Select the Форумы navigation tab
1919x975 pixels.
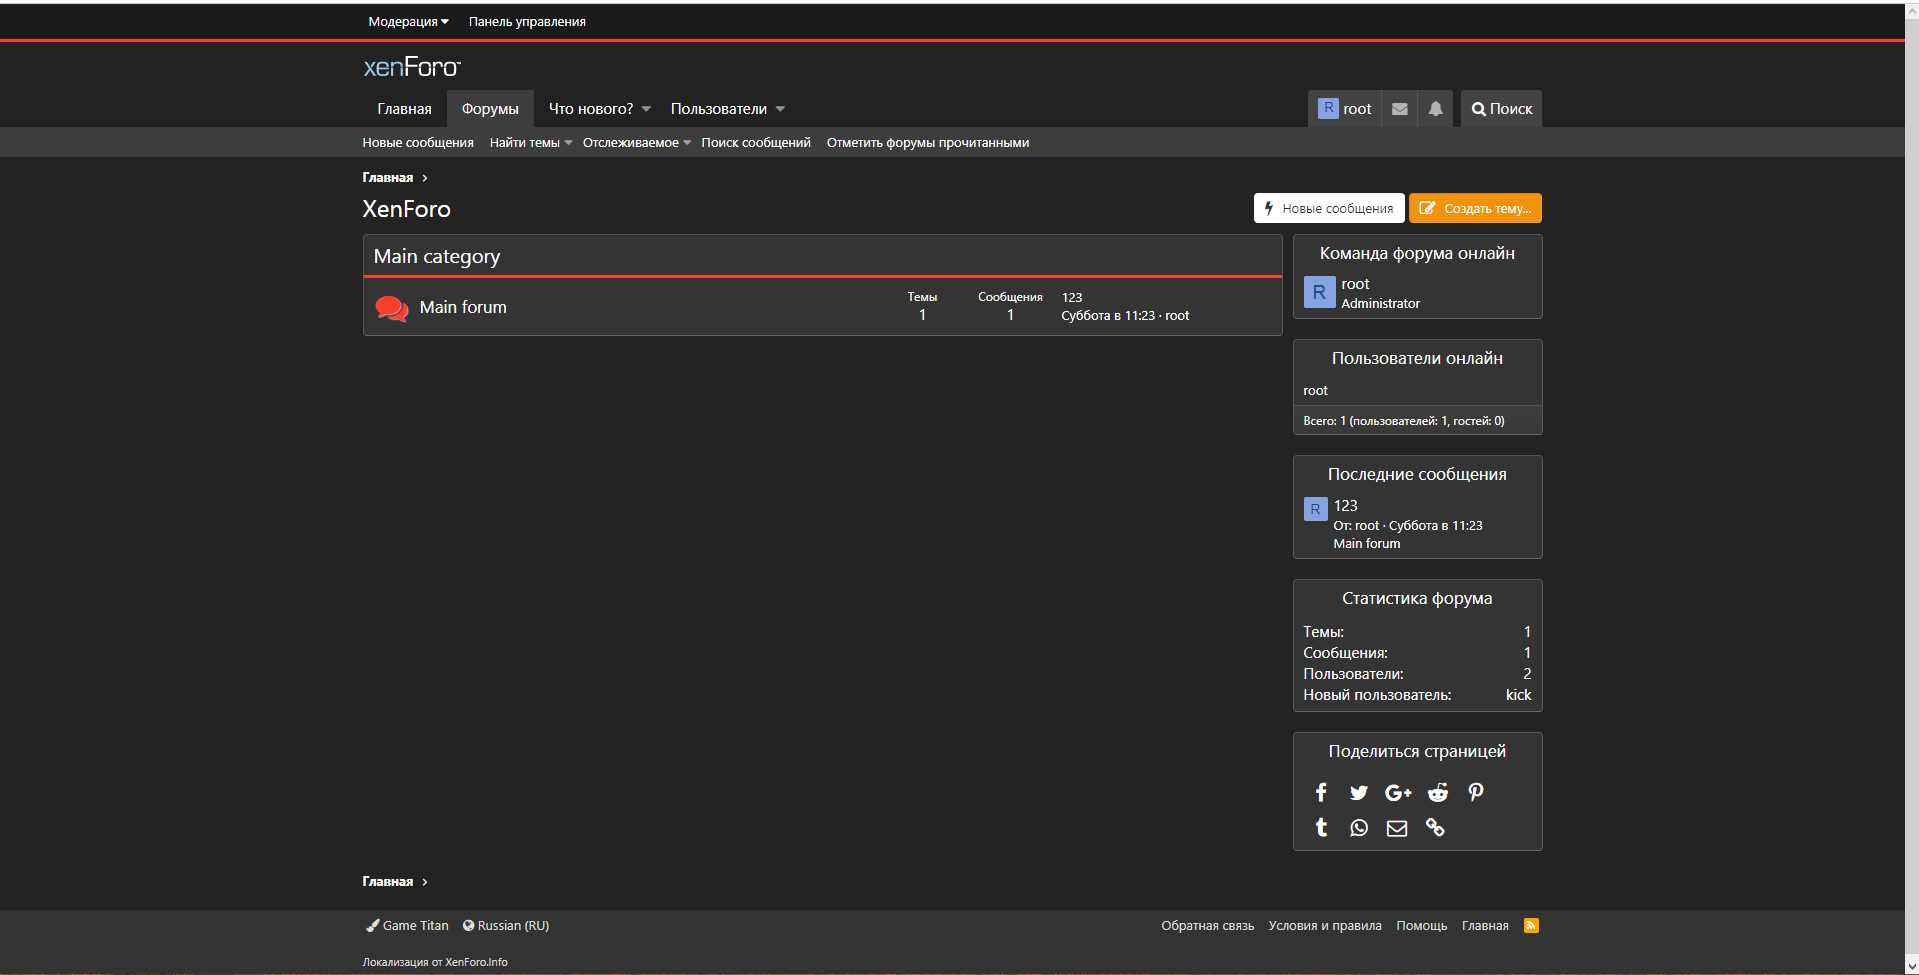coord(490,109)
